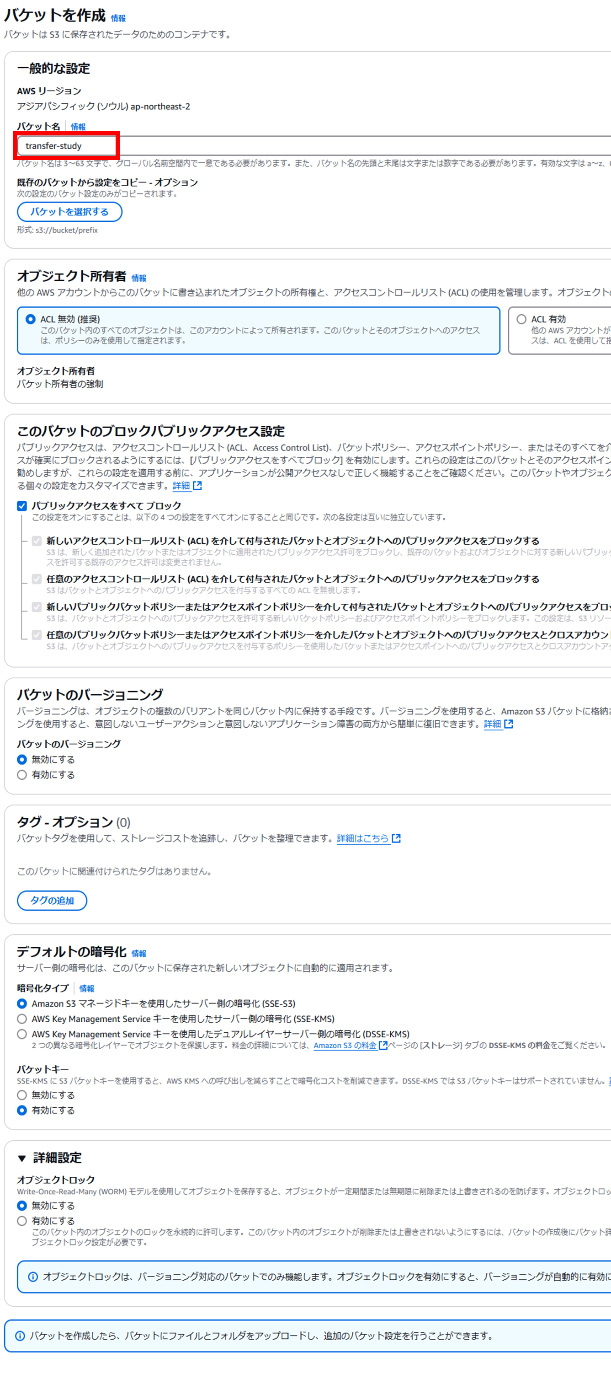This screenshot has height=1400, width=611.
Task: Click the タグの追加 button
Action: point(52,901)
